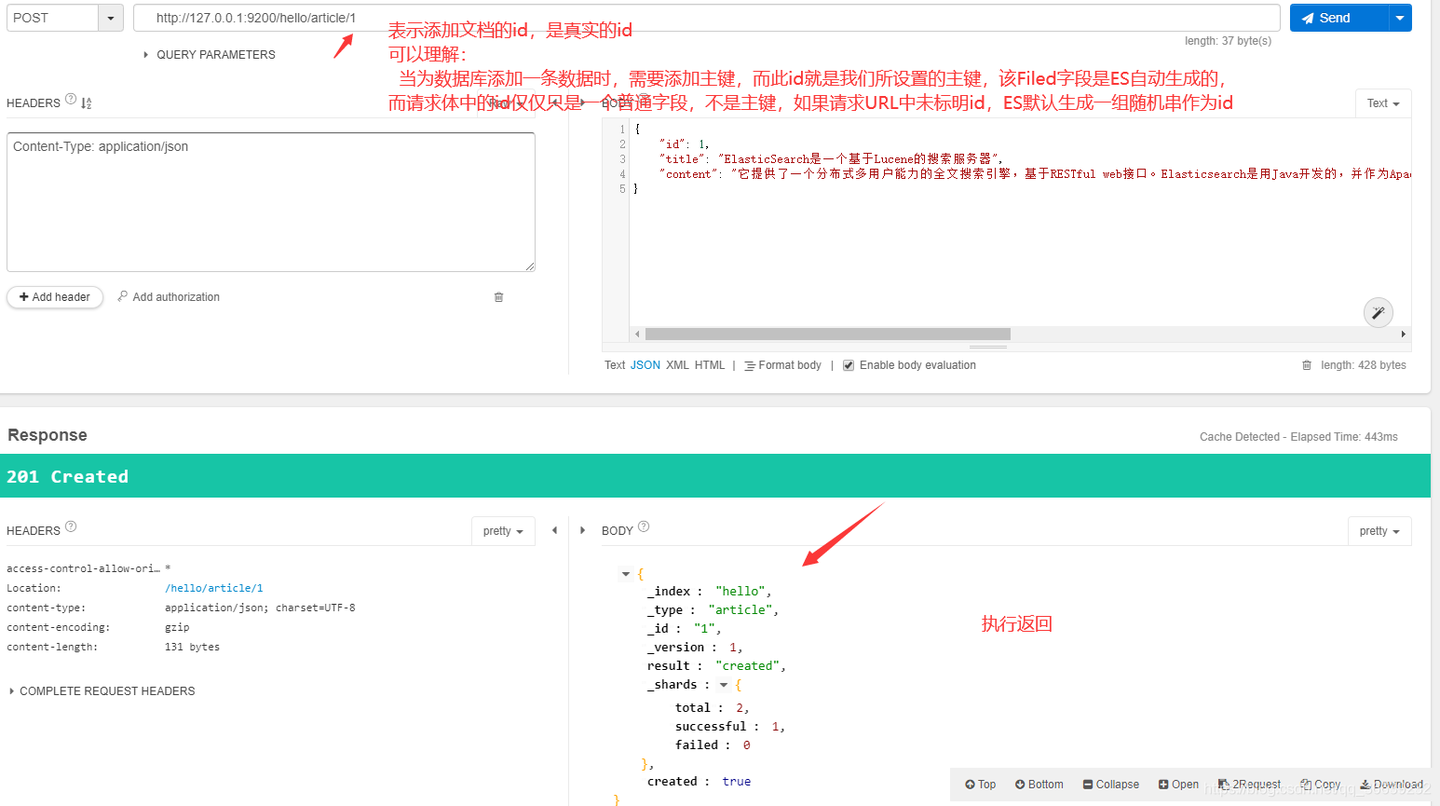The height and width of the screenshot is (806, 1440).
Task: Collapse the root JSON response node
Action: (x=626, y=573)
